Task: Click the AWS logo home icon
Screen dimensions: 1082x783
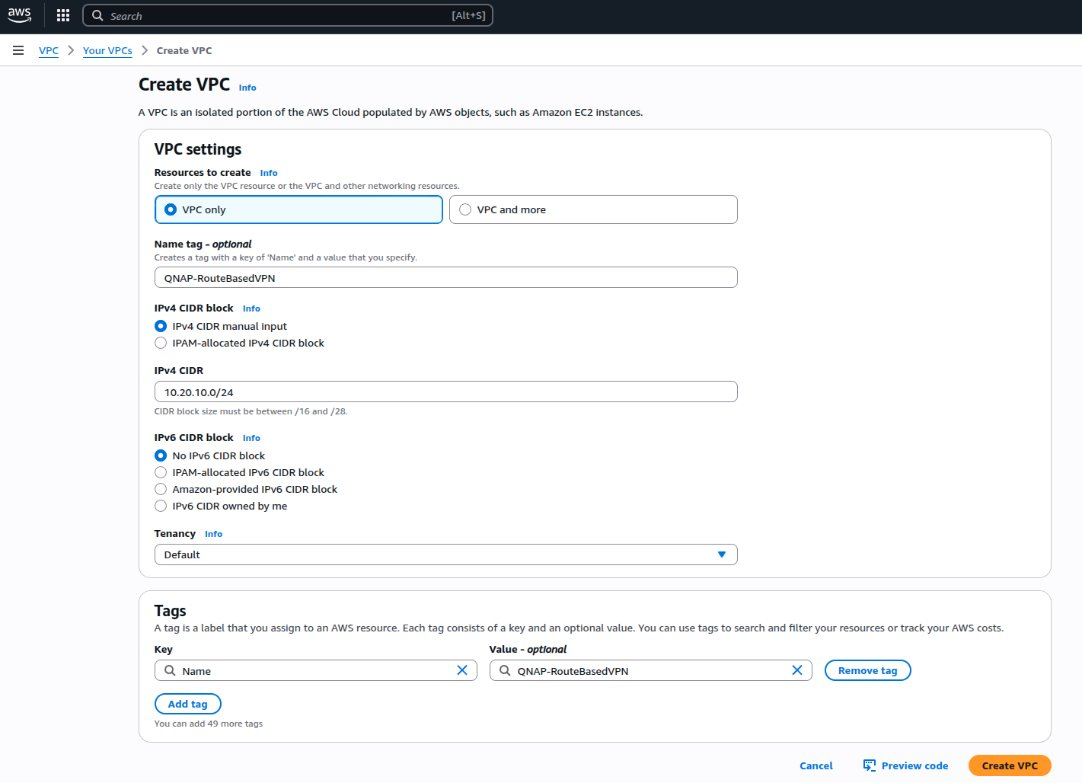Action: [20, 16]
